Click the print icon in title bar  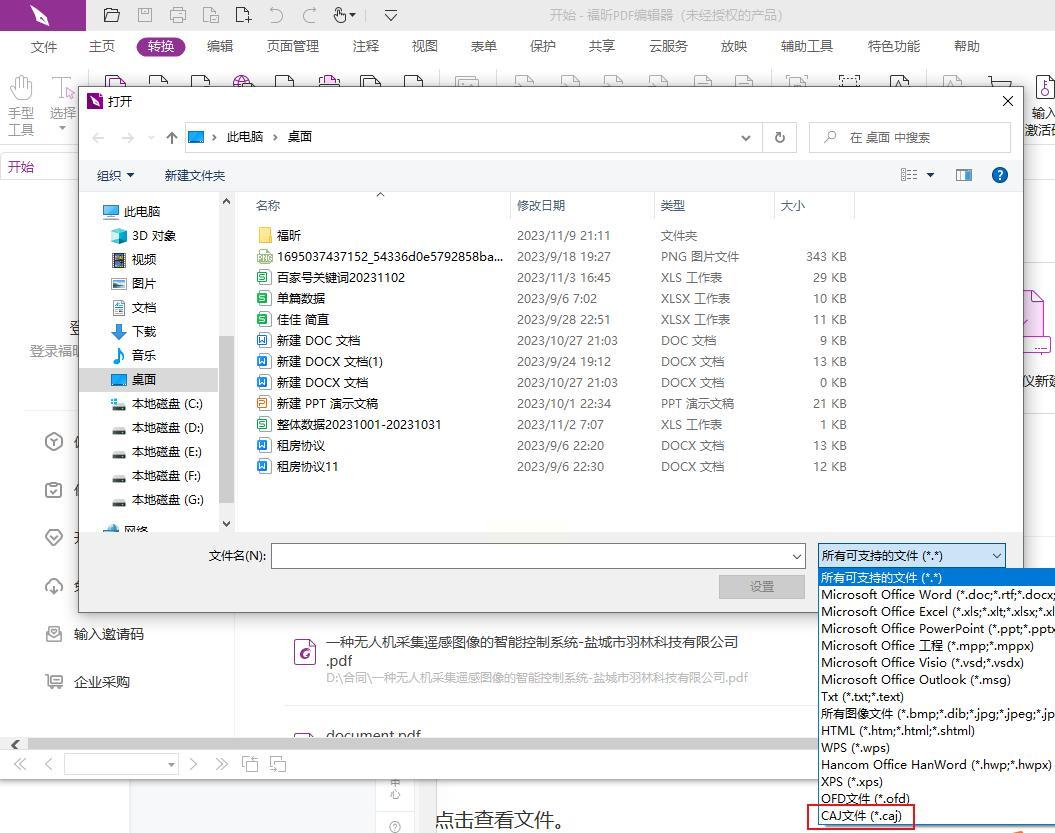[x=178, y=15]
